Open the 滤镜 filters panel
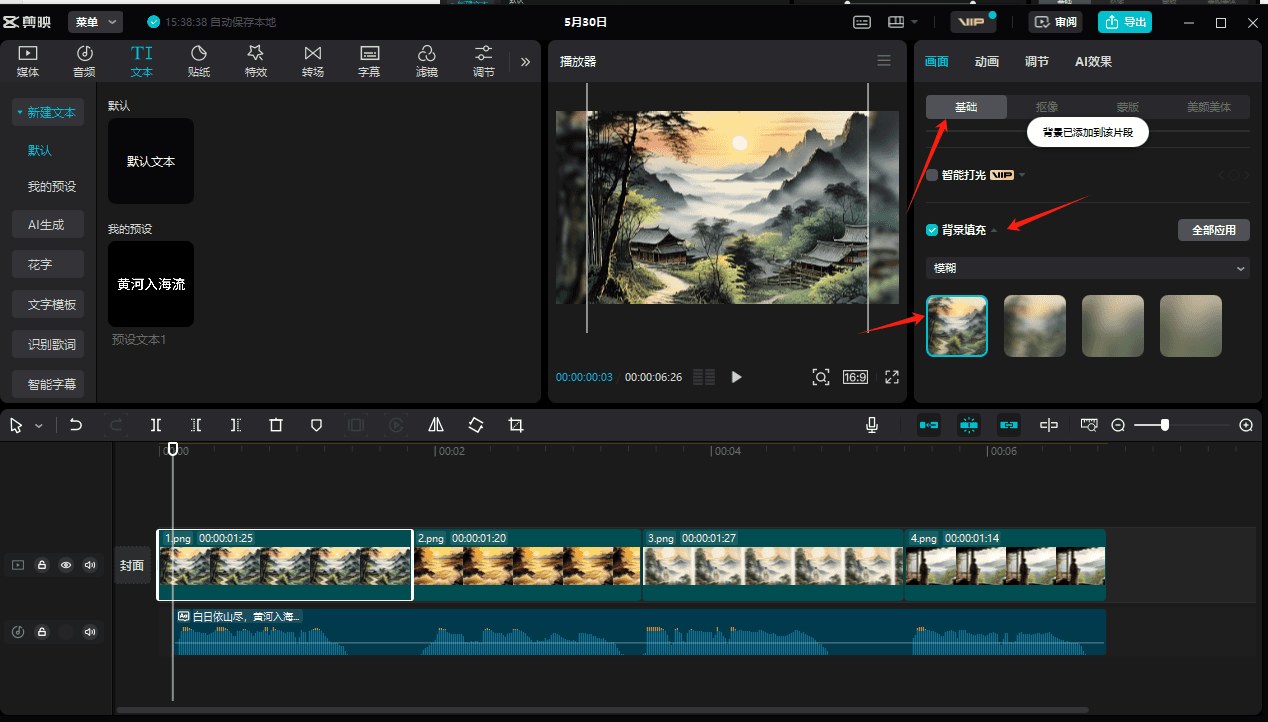The height and width of the screenshot is (722, 1268). 427,61
